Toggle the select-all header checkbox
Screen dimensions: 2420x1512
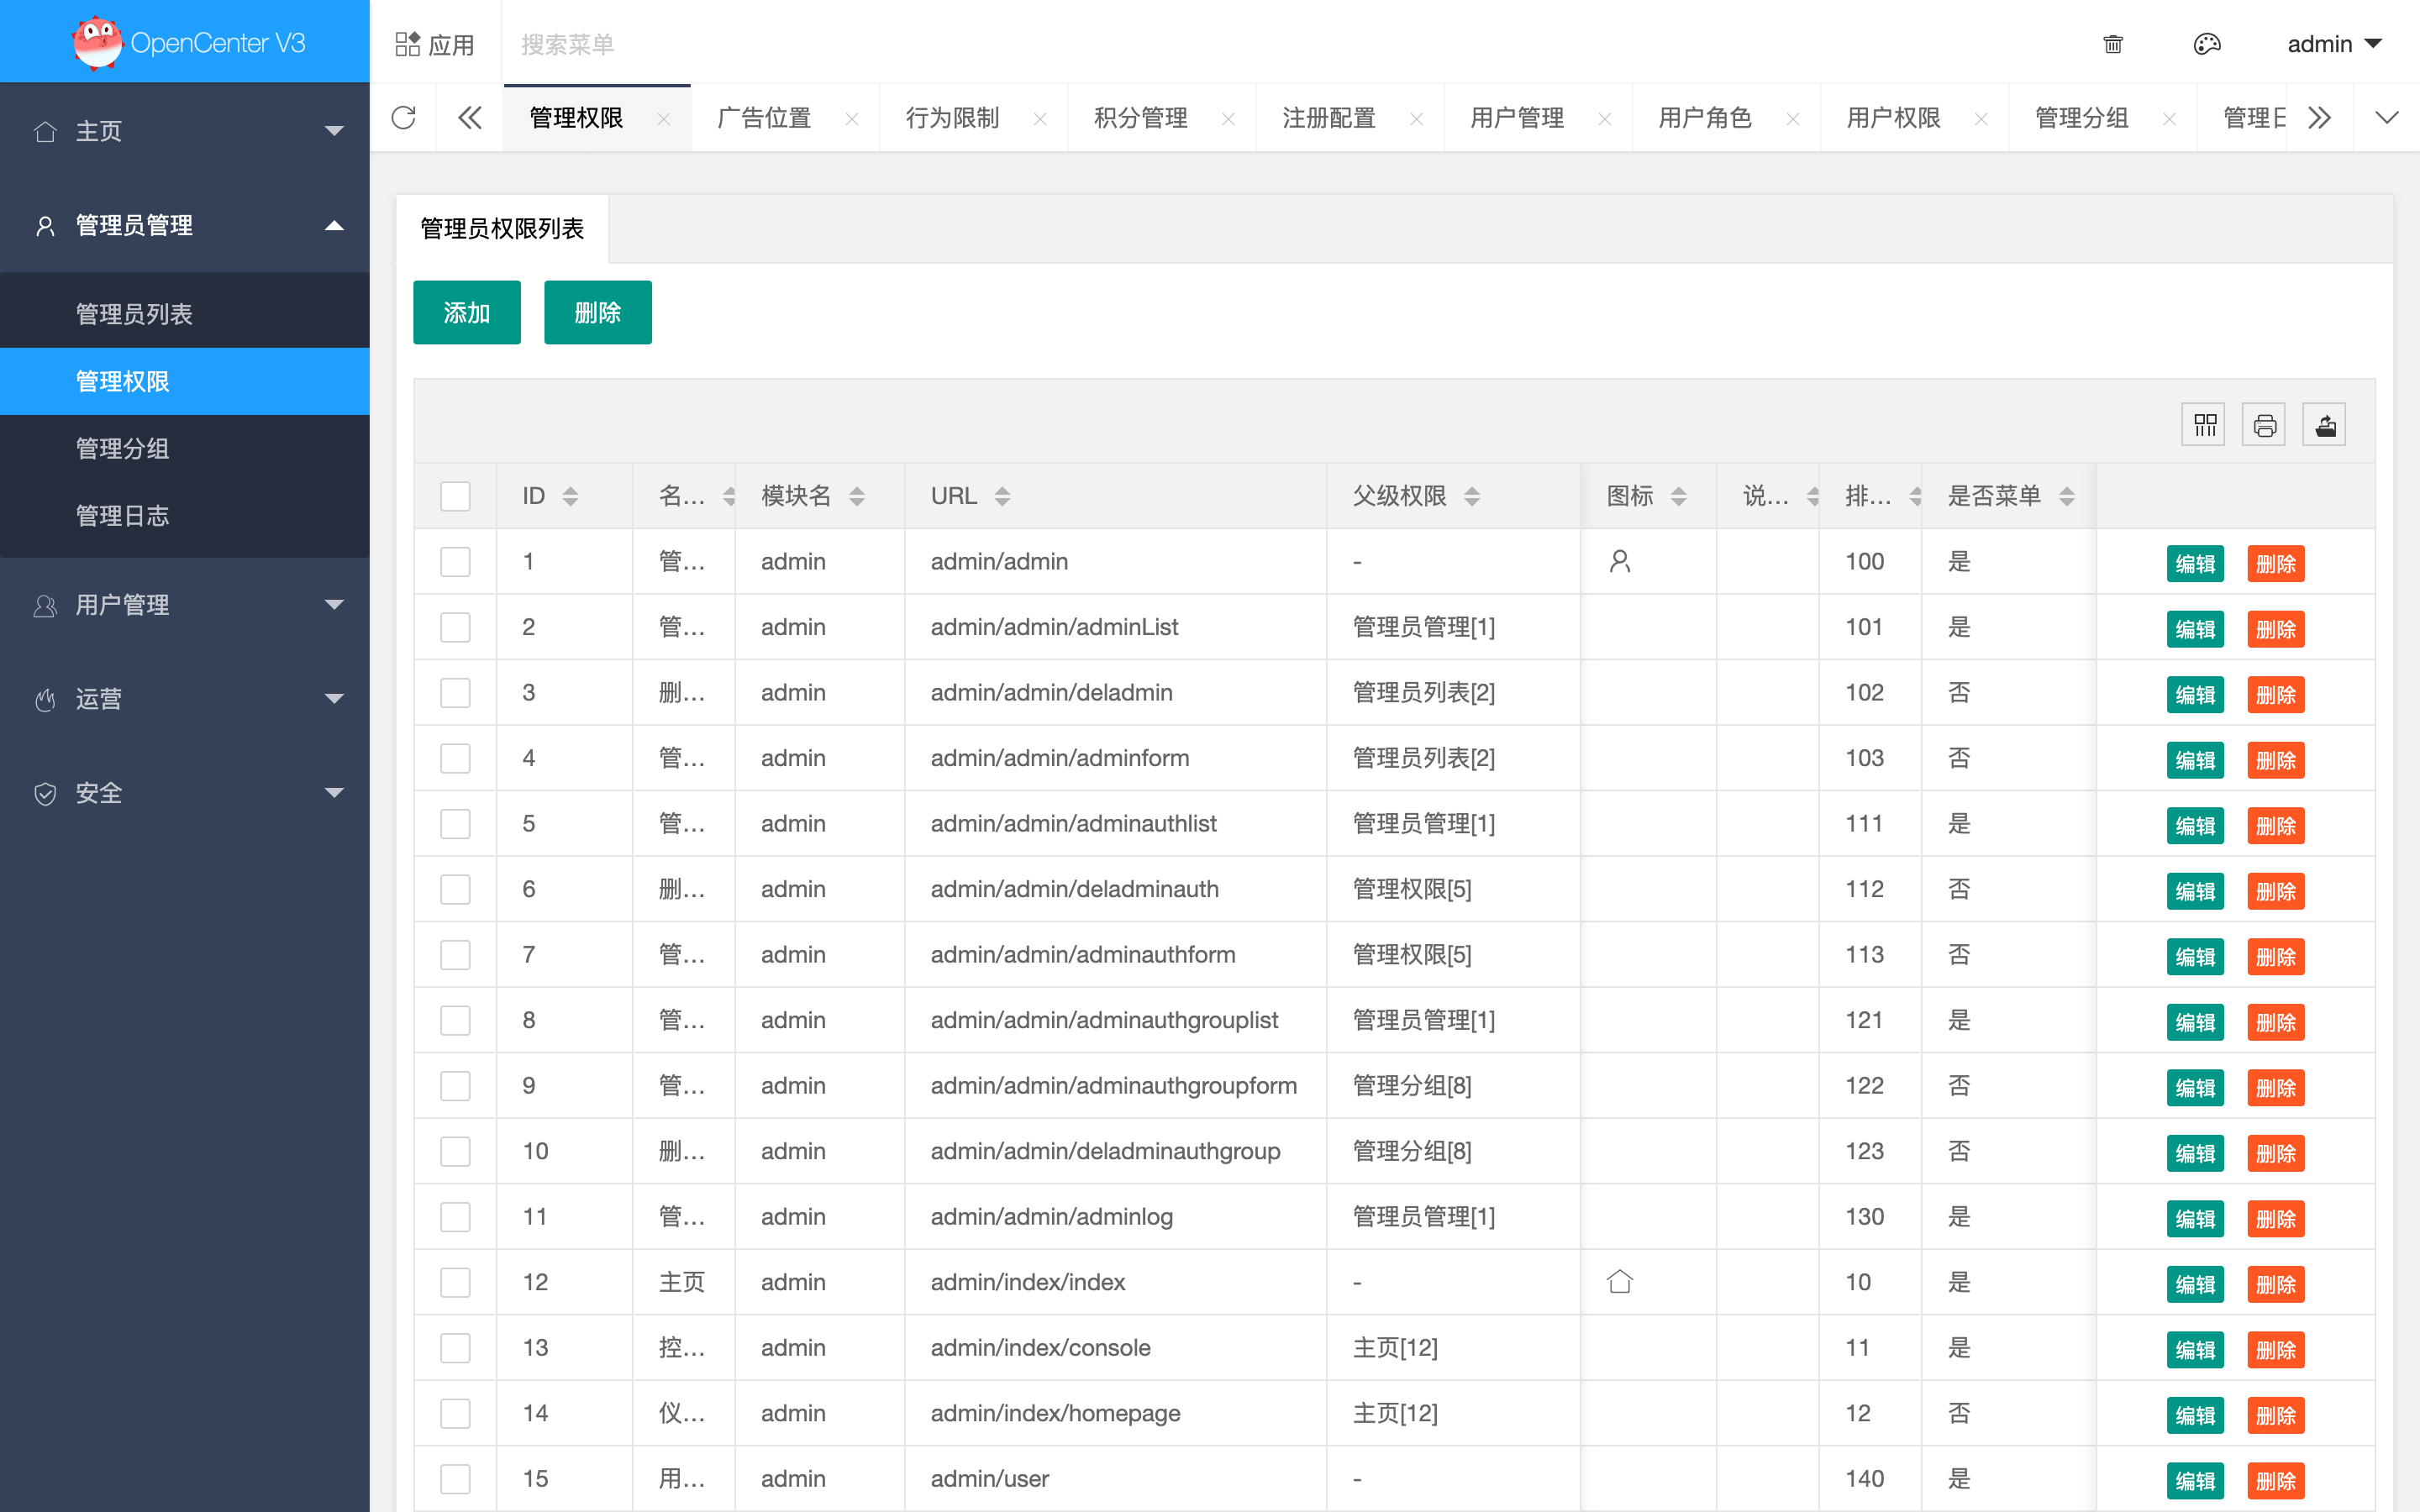coord(455,496)
